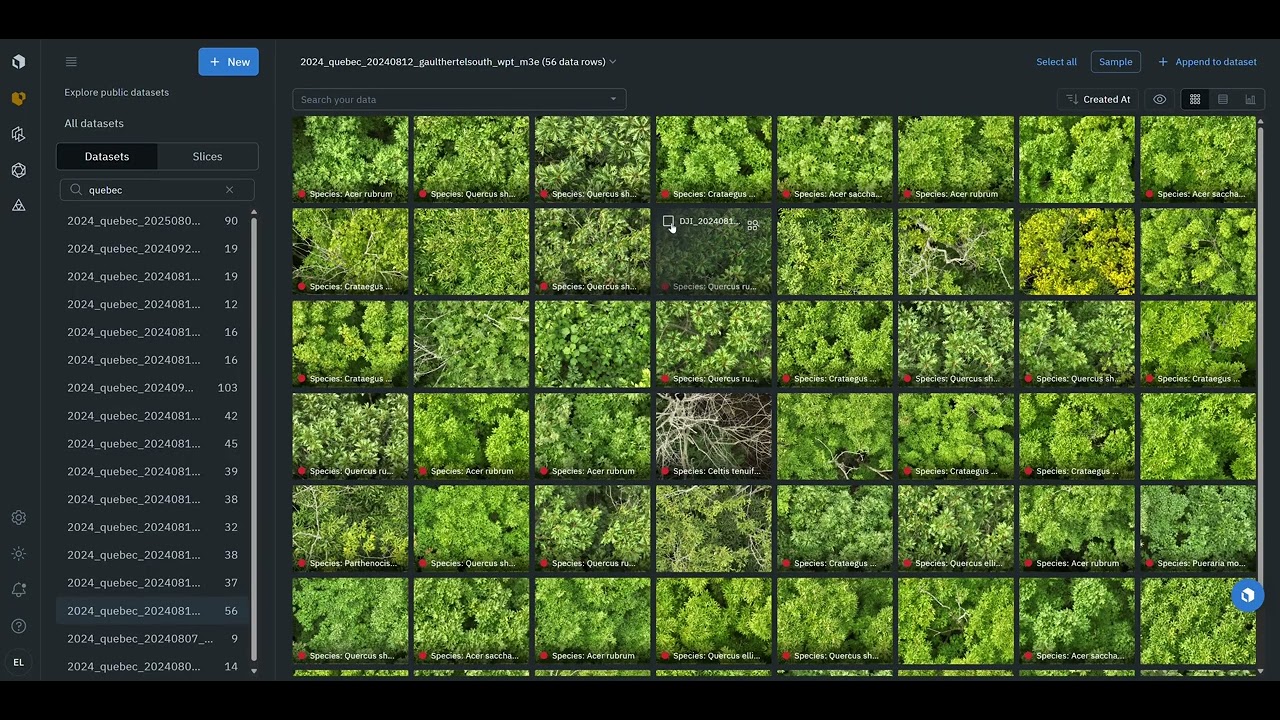The image size is (1280, 720).
Task: Select All datasets in the sidebar
Action: point(94,123)
